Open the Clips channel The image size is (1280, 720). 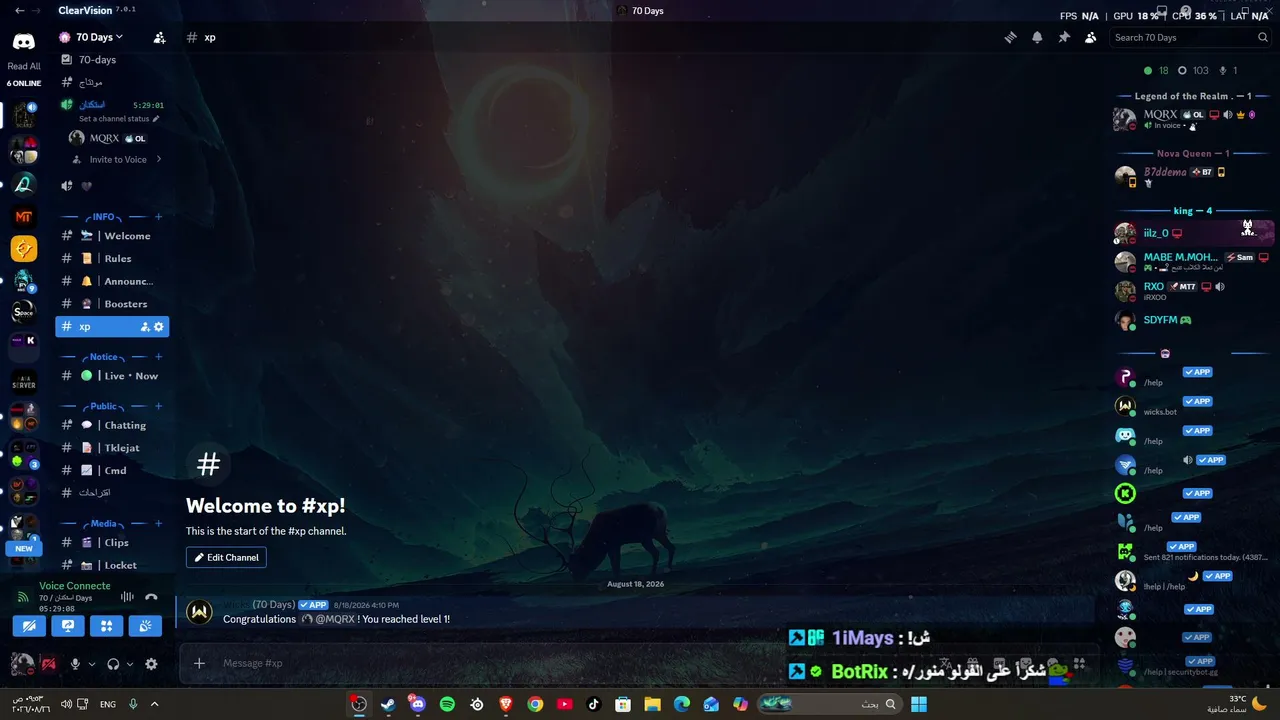pos(112,543)
